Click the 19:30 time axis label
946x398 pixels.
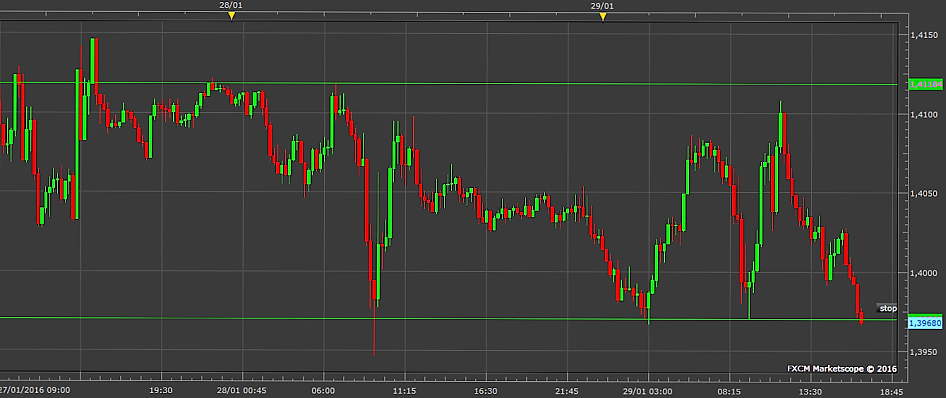161,391
